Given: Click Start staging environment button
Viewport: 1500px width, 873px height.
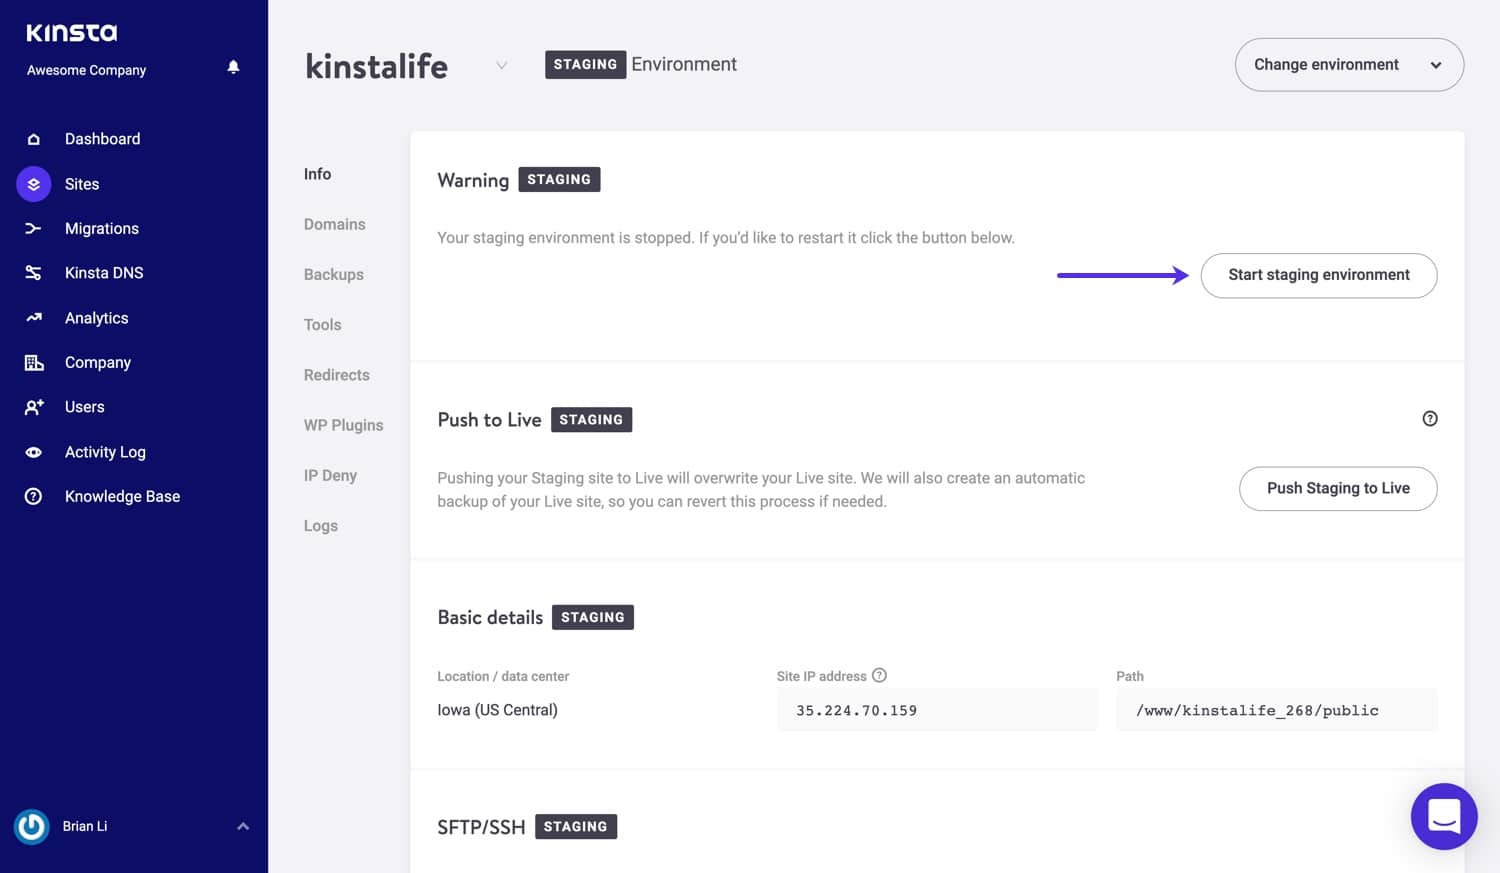Looking at the screenshot, I should coord(1319,275).
